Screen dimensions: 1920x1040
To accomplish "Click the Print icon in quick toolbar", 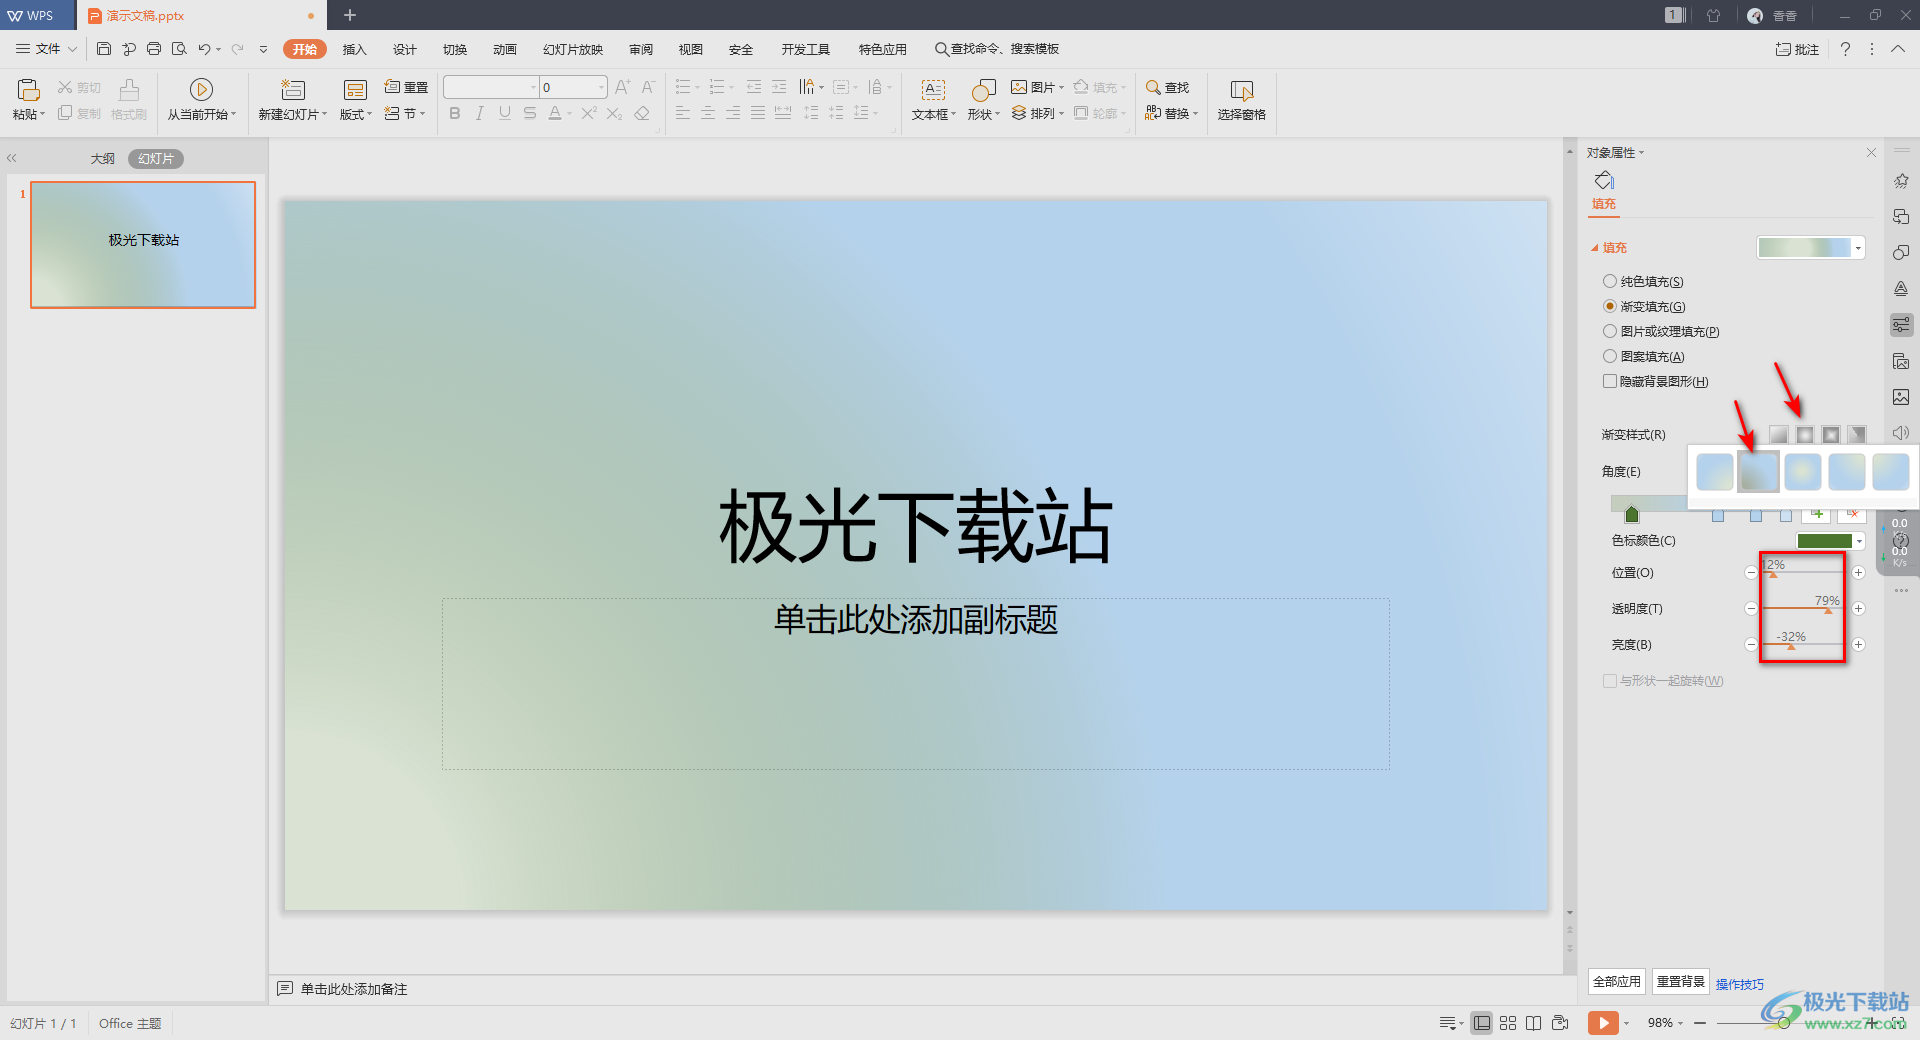I will [x=154, y=49].
